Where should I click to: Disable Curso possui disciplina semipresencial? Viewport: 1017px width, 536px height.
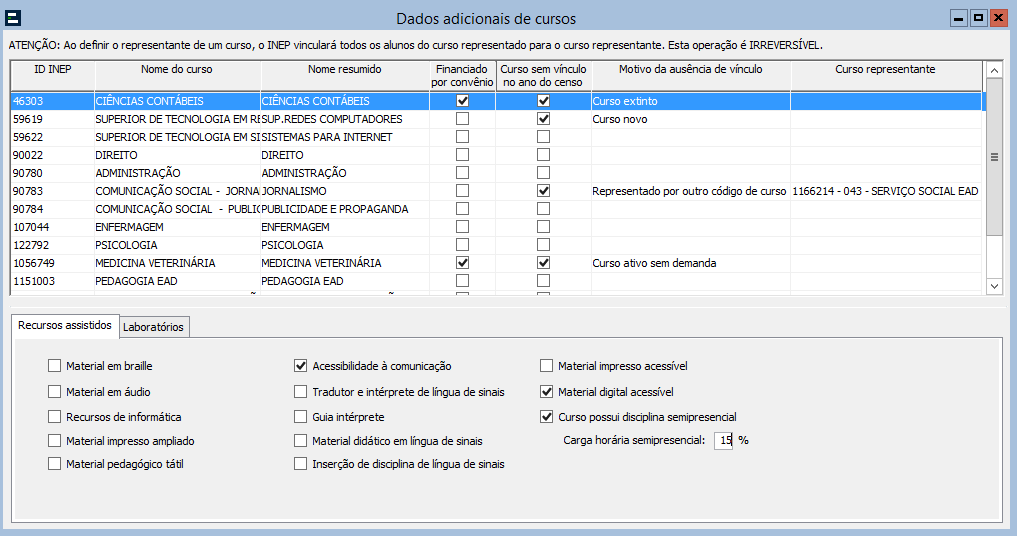547,417
